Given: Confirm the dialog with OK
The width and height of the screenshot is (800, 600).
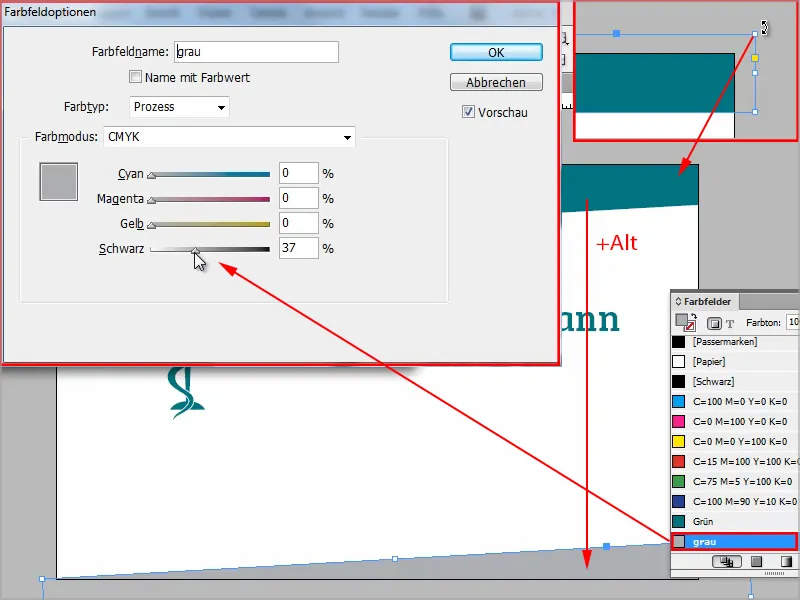Looking at the screenshot, I should pyautogui.click(x=496, y=53).
